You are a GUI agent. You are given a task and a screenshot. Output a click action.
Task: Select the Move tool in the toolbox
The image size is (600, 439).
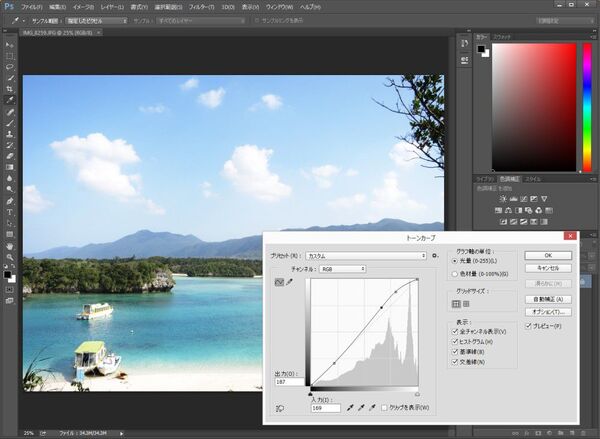10,45
